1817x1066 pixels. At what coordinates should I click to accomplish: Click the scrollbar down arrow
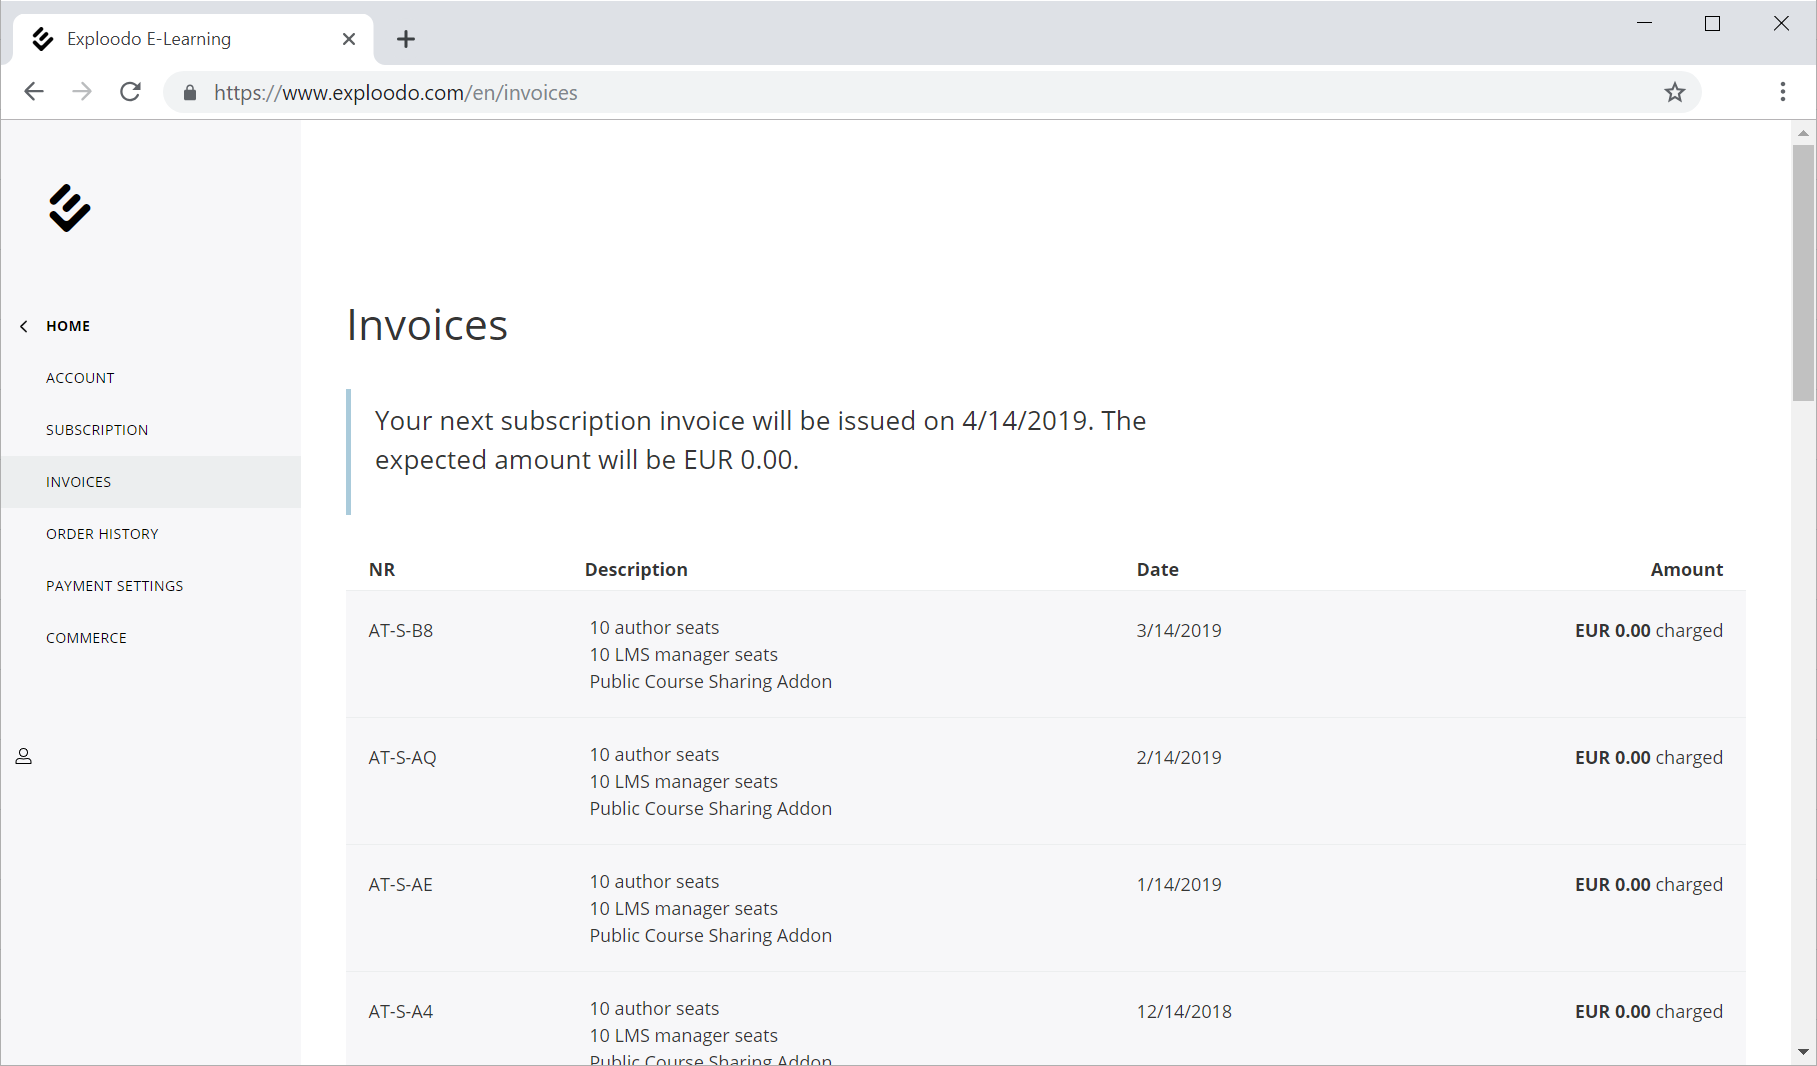point(1803,1052)
